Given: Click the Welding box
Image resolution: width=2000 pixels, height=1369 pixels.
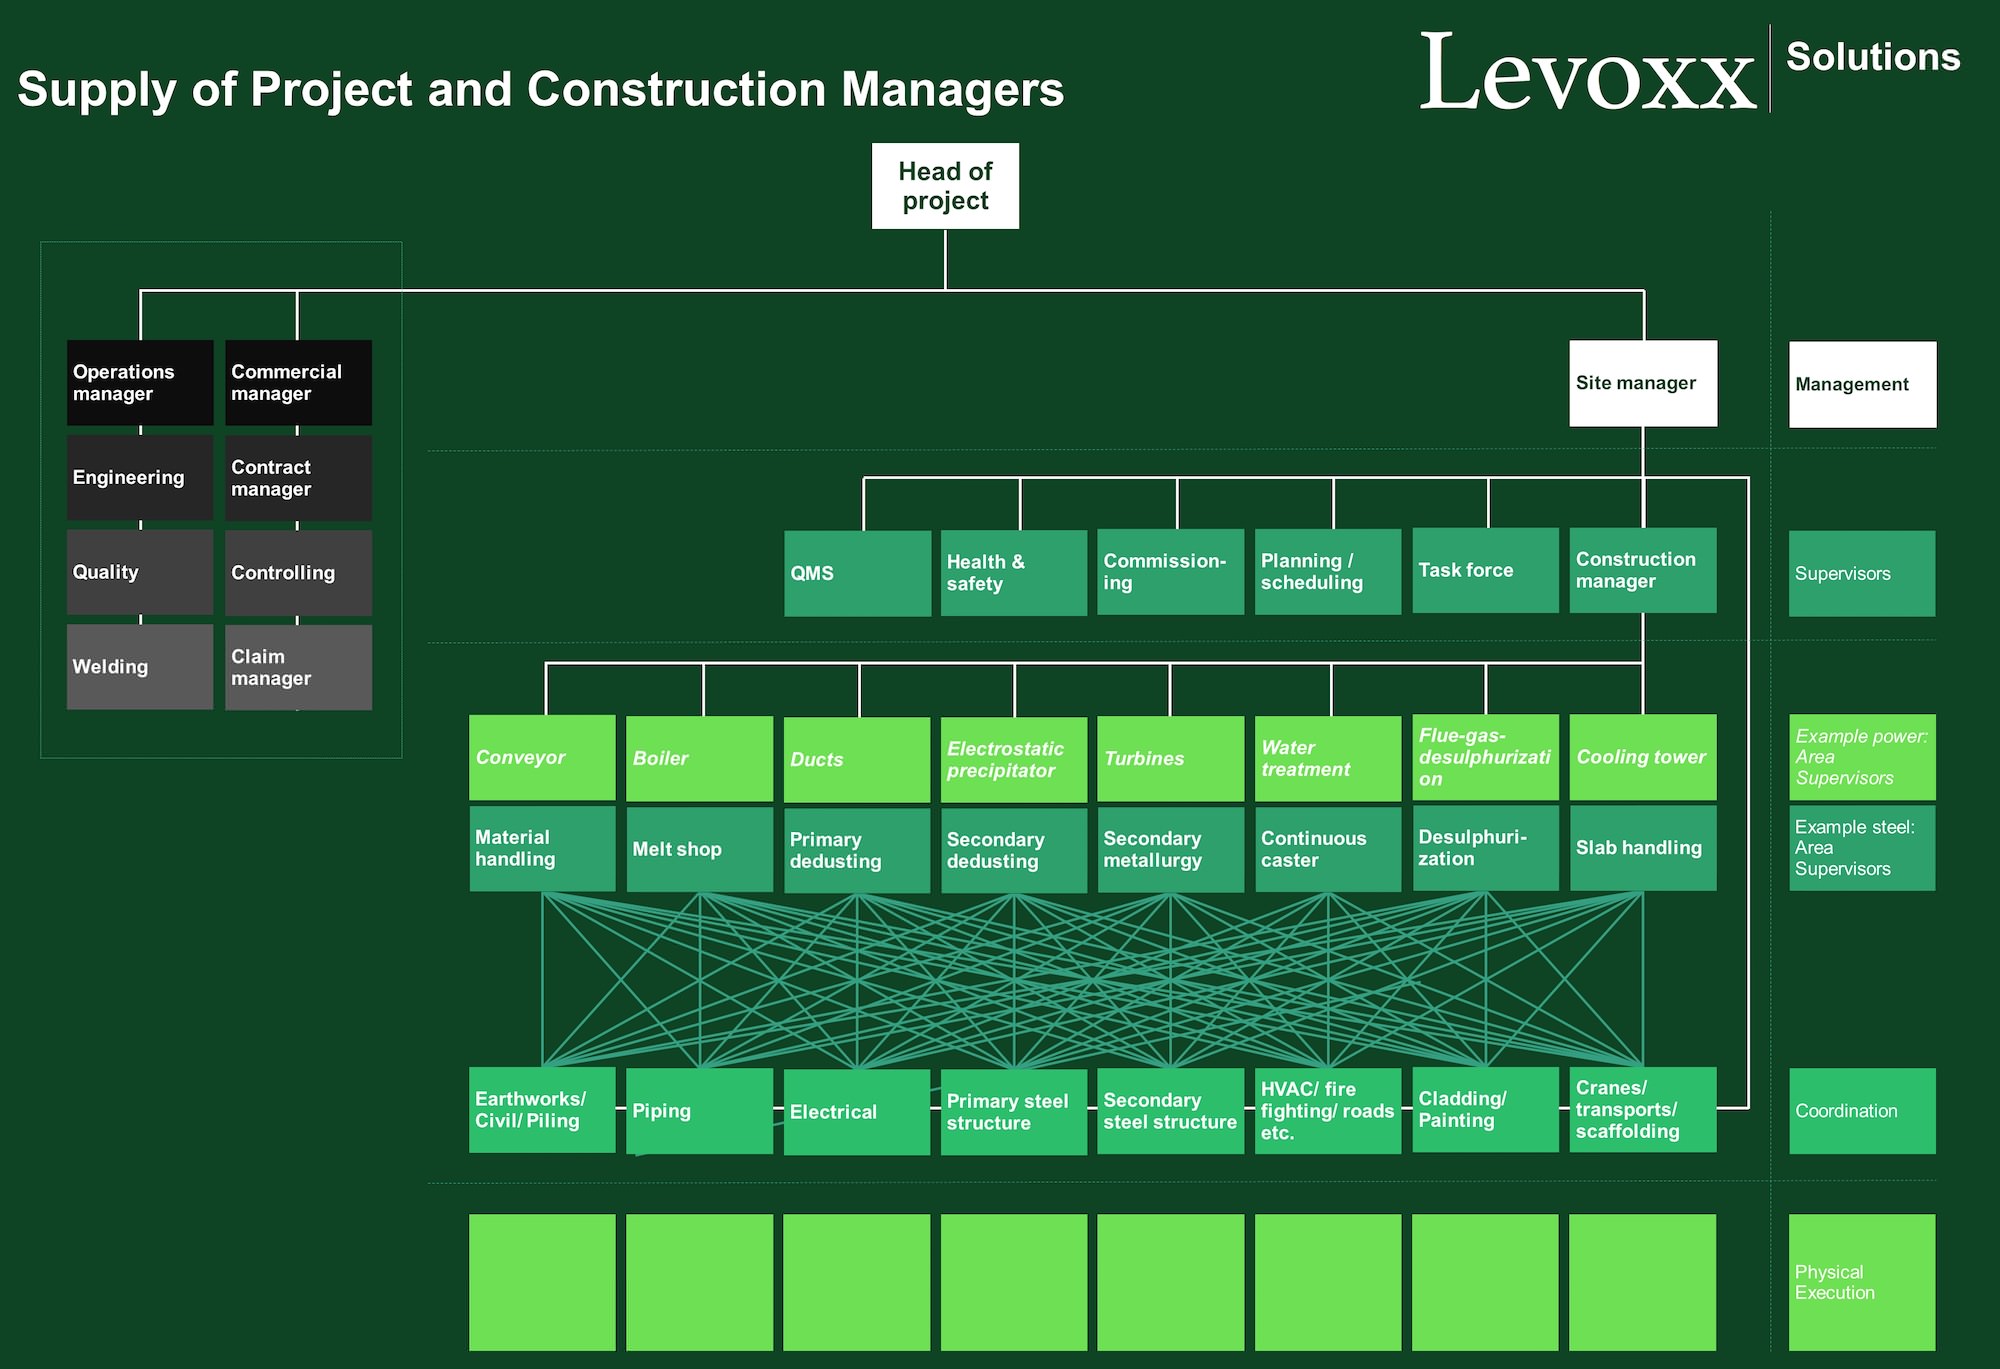Looking at the screenshot, I should click(x=140, y=667).
